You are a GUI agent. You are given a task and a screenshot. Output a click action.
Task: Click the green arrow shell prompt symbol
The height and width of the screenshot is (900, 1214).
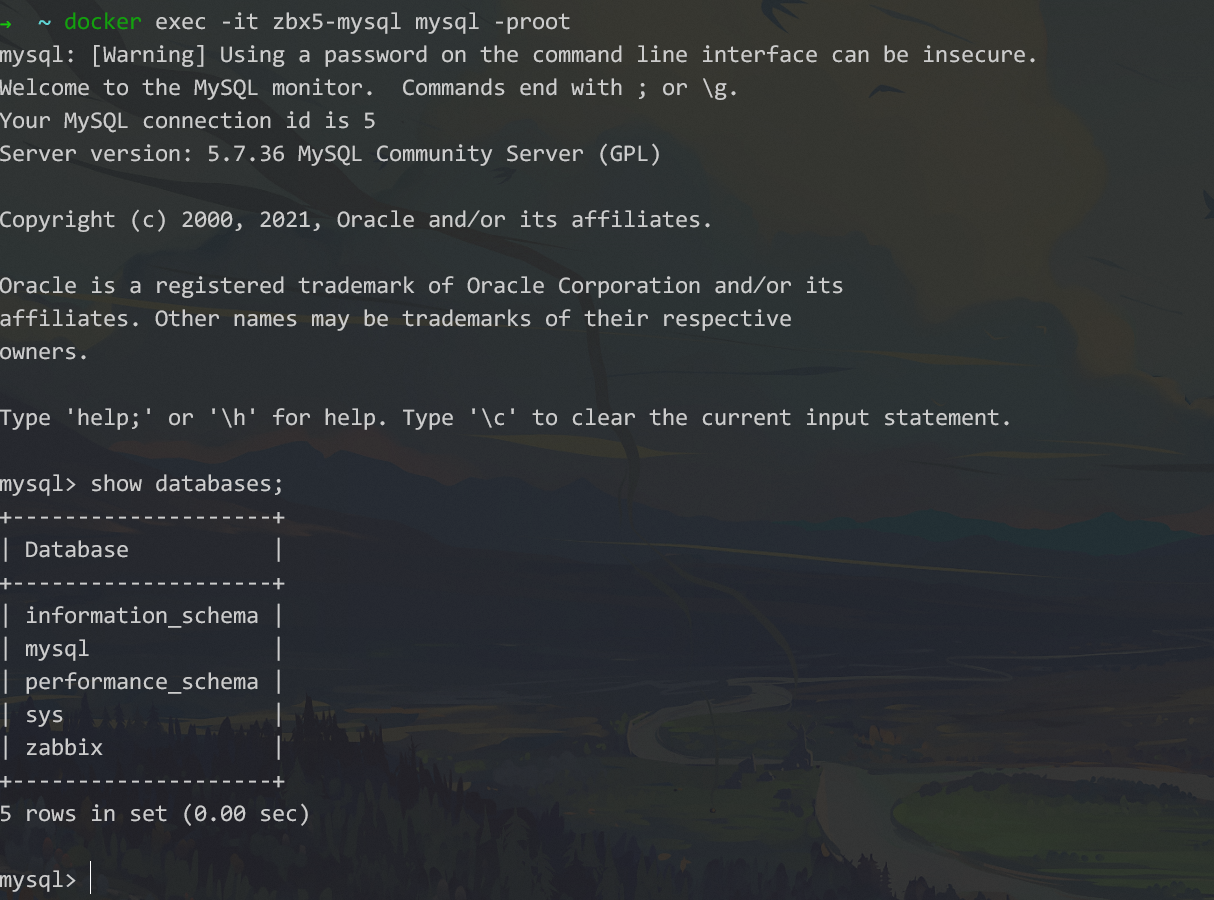coord(6,22)
